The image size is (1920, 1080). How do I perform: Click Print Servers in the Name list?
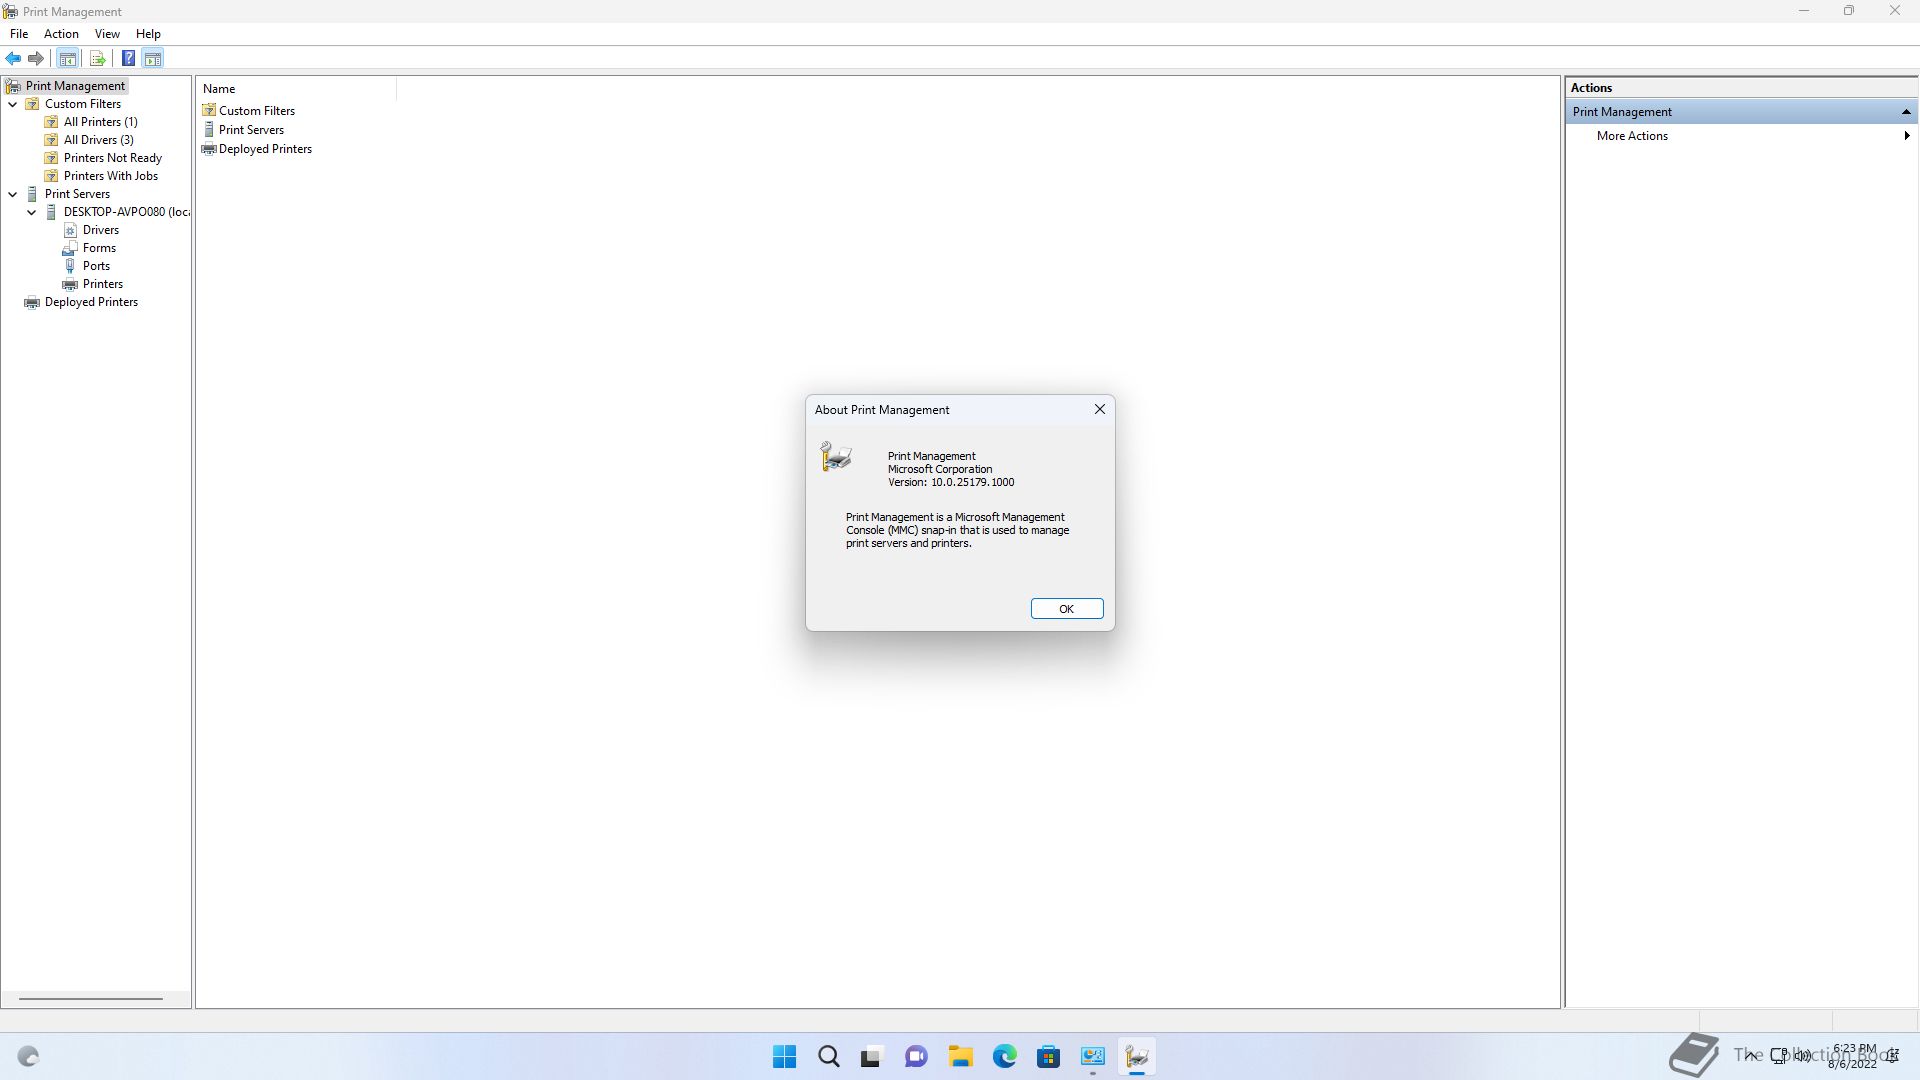point(251,130)
